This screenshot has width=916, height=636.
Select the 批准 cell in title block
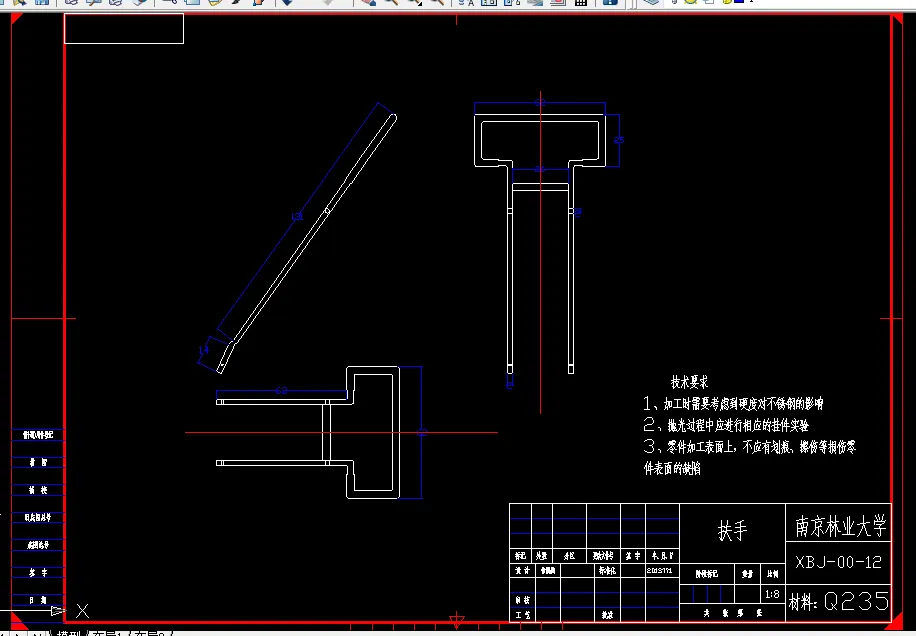tap(607, 614)
